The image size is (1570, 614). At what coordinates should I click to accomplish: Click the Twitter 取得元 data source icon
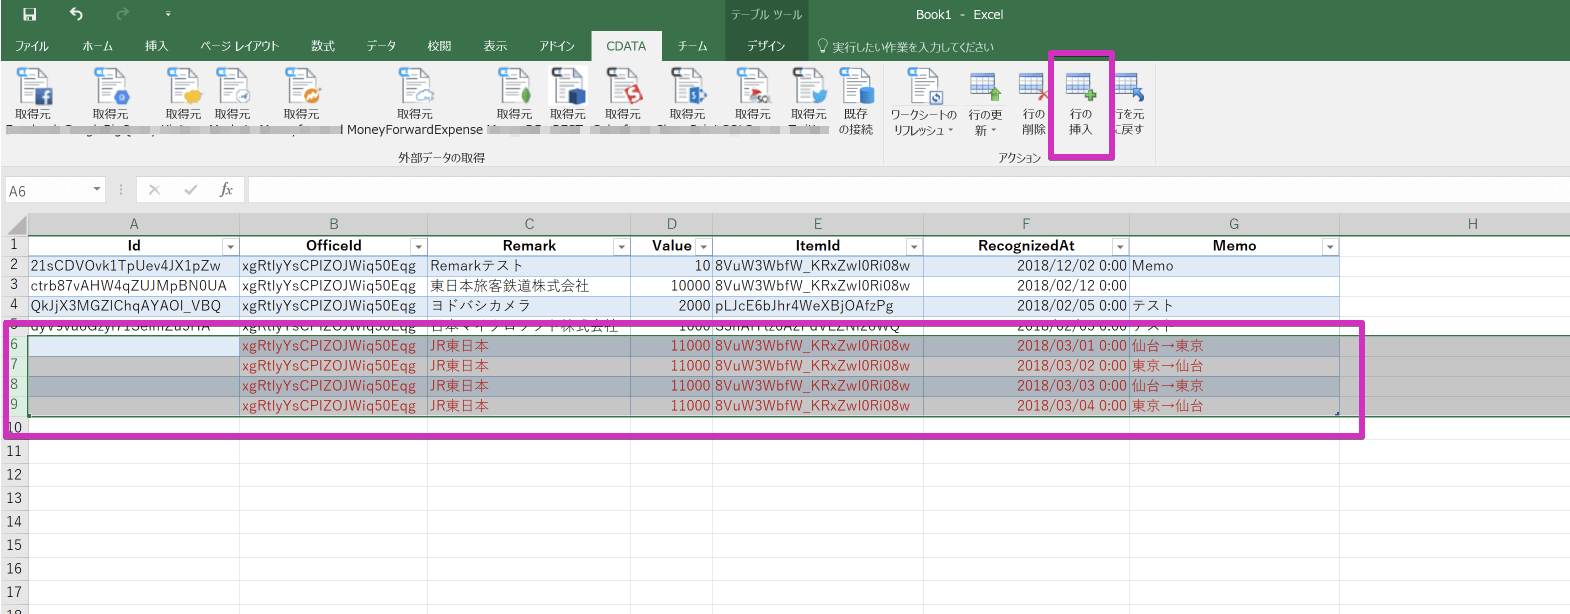808,88
